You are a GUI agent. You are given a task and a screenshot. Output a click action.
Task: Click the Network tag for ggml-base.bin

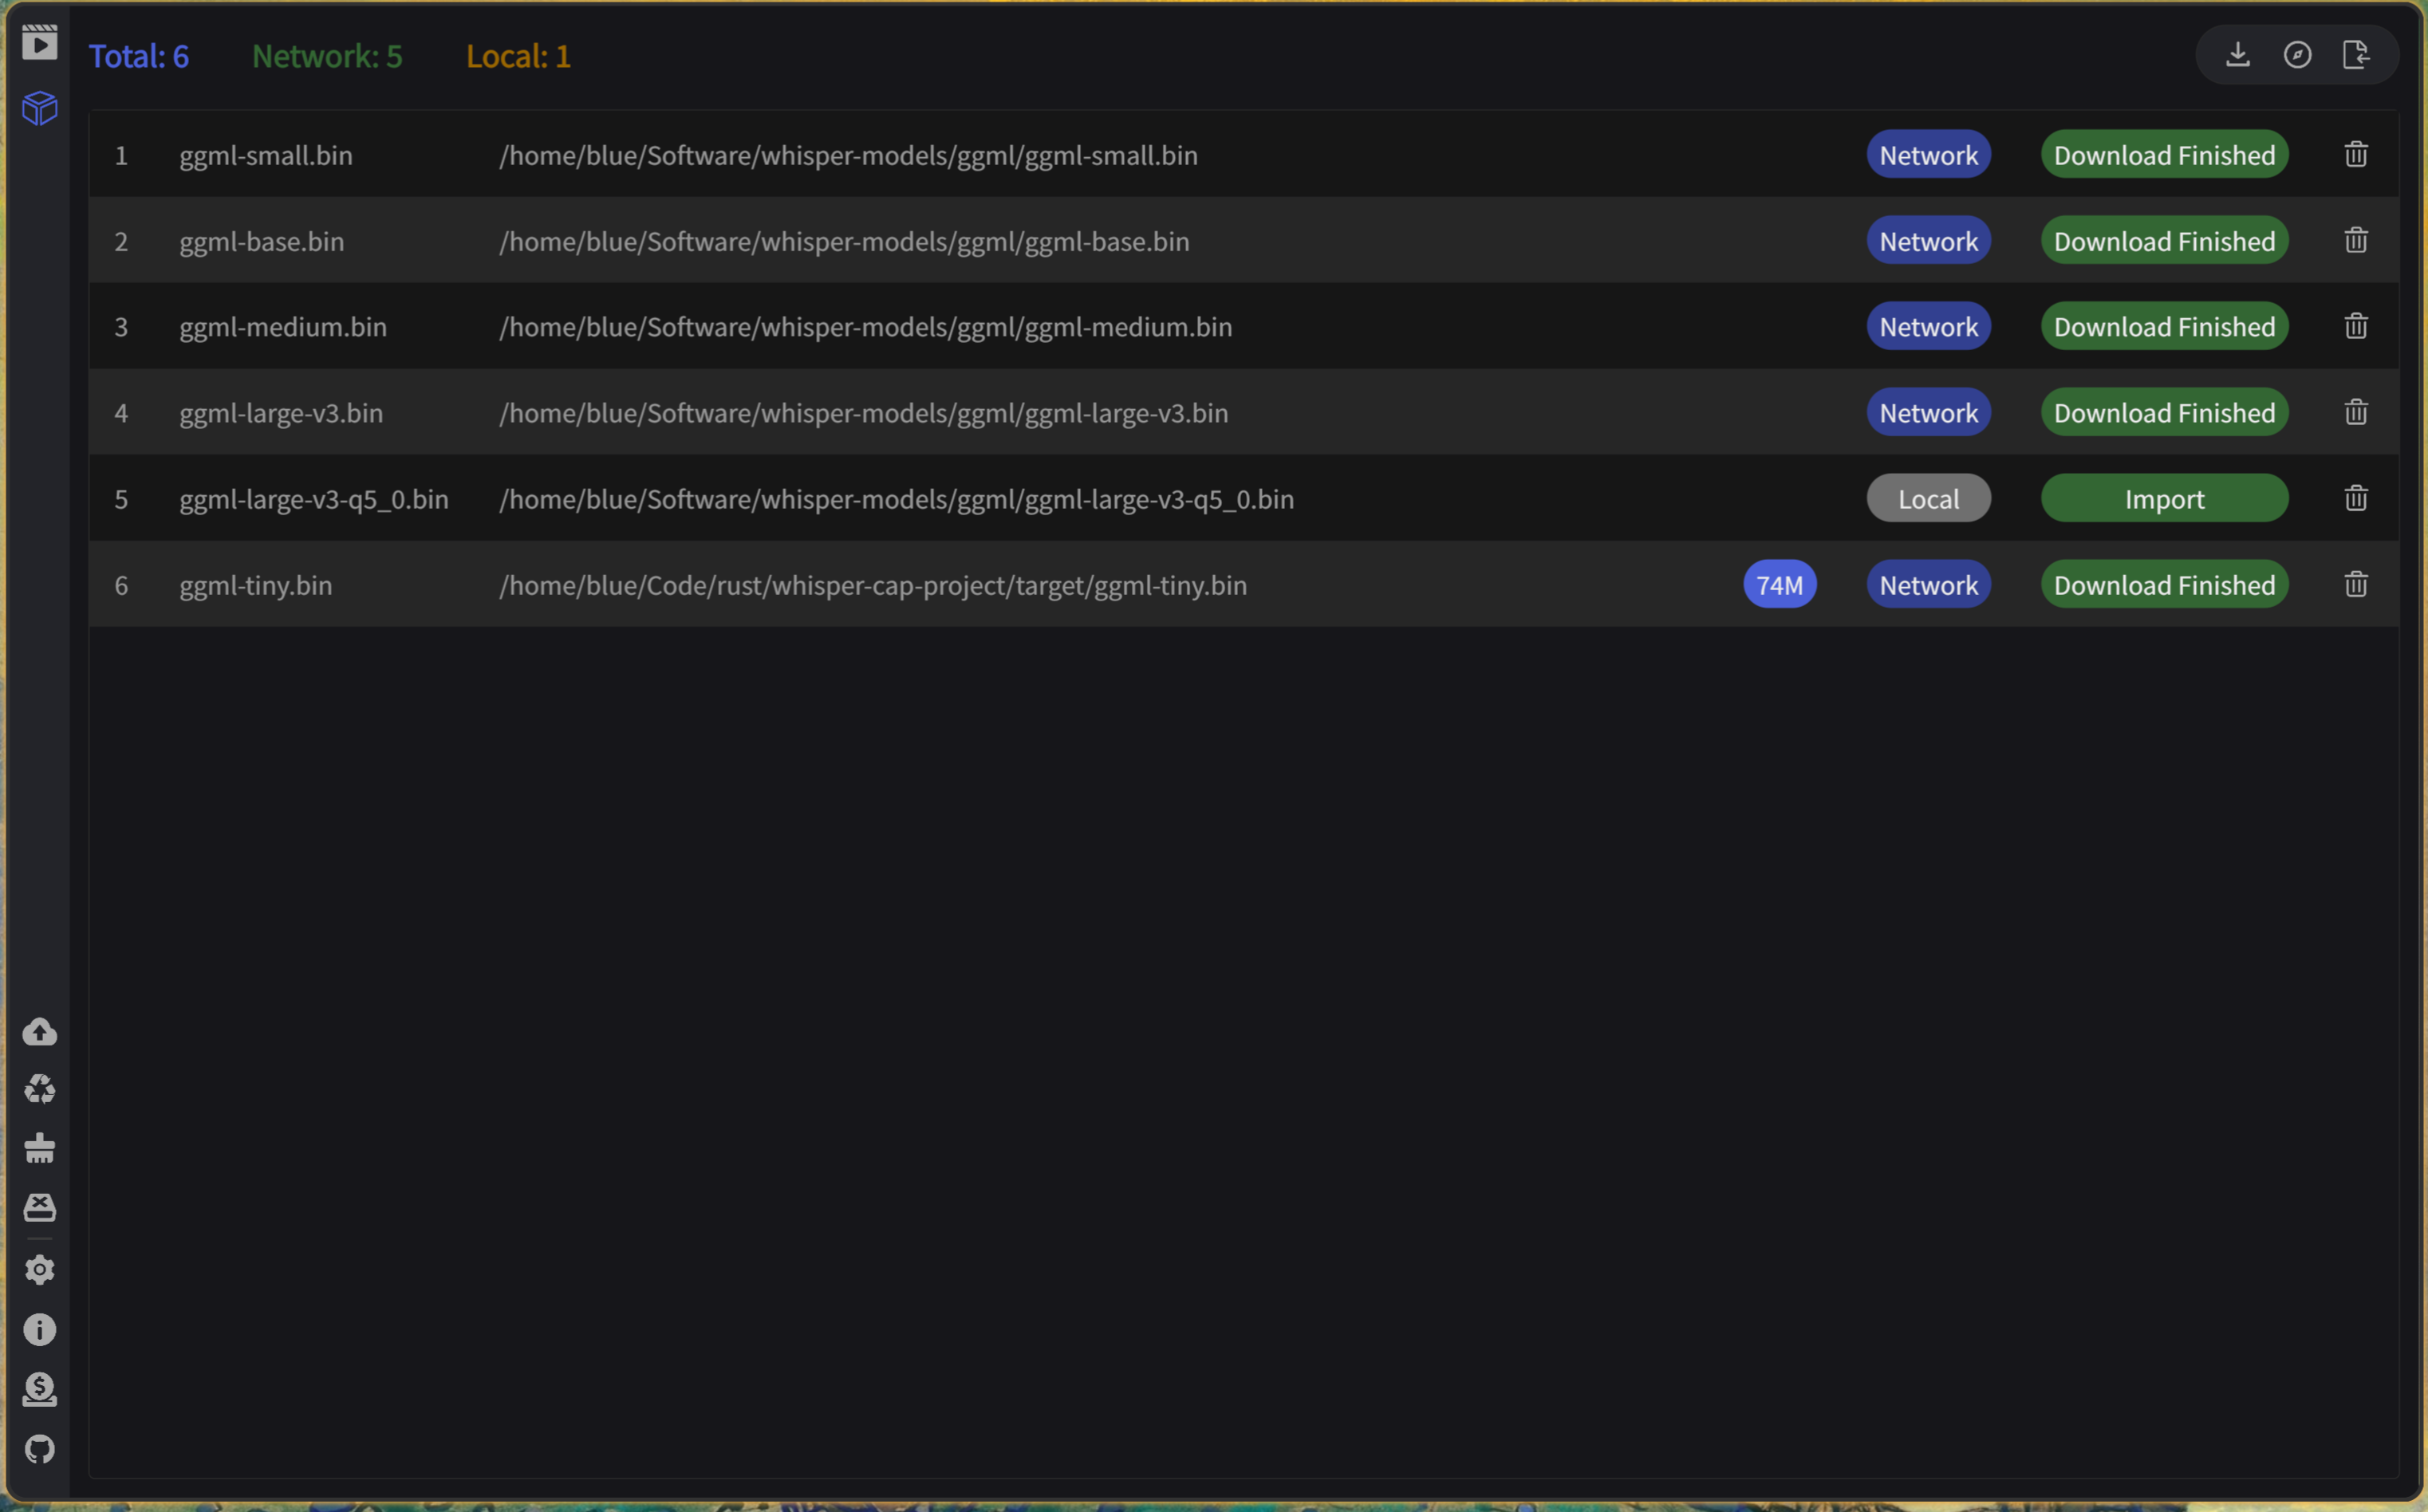(x=1928, y=240)
